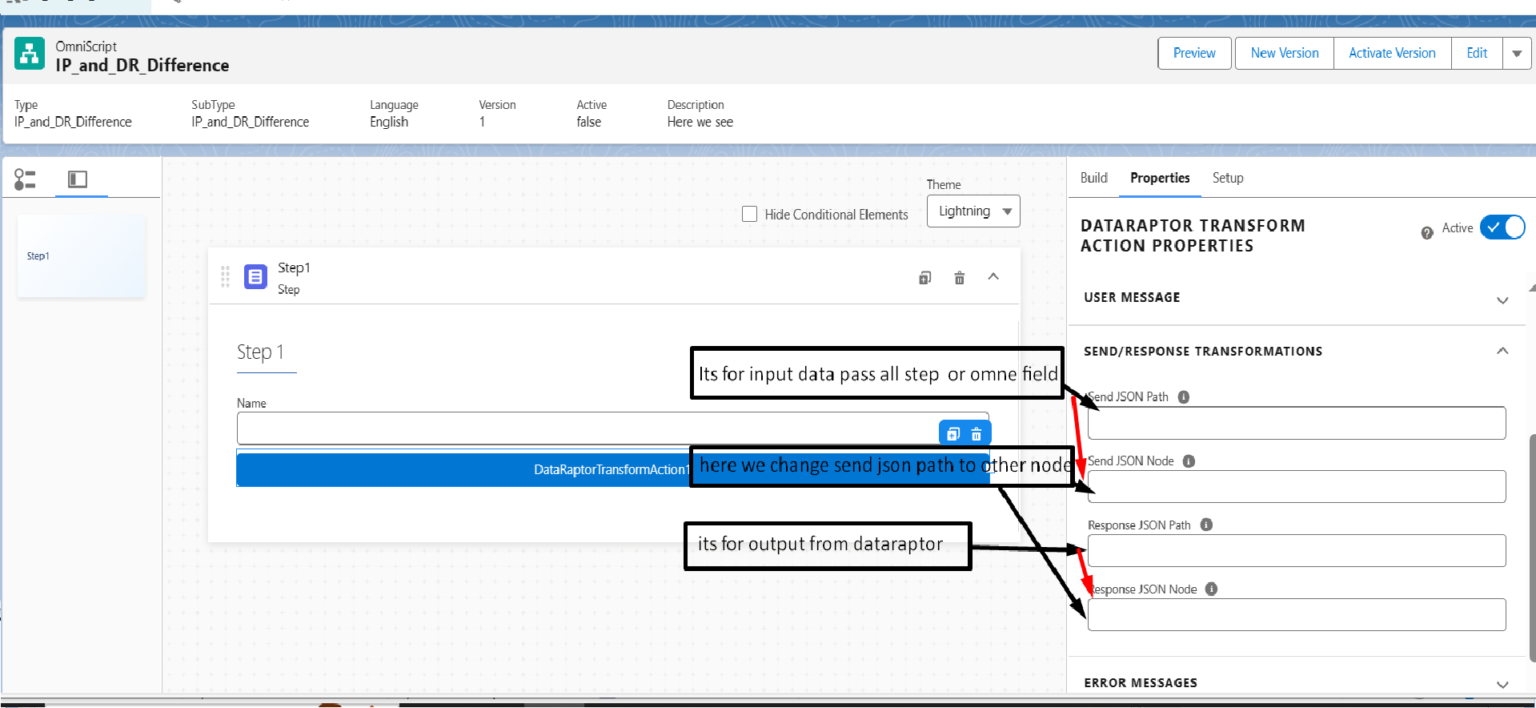Viewport: 1536px width, 708px height.
Task: Enable Hide Conditional Elements checkbox
Action: point(749,214)
